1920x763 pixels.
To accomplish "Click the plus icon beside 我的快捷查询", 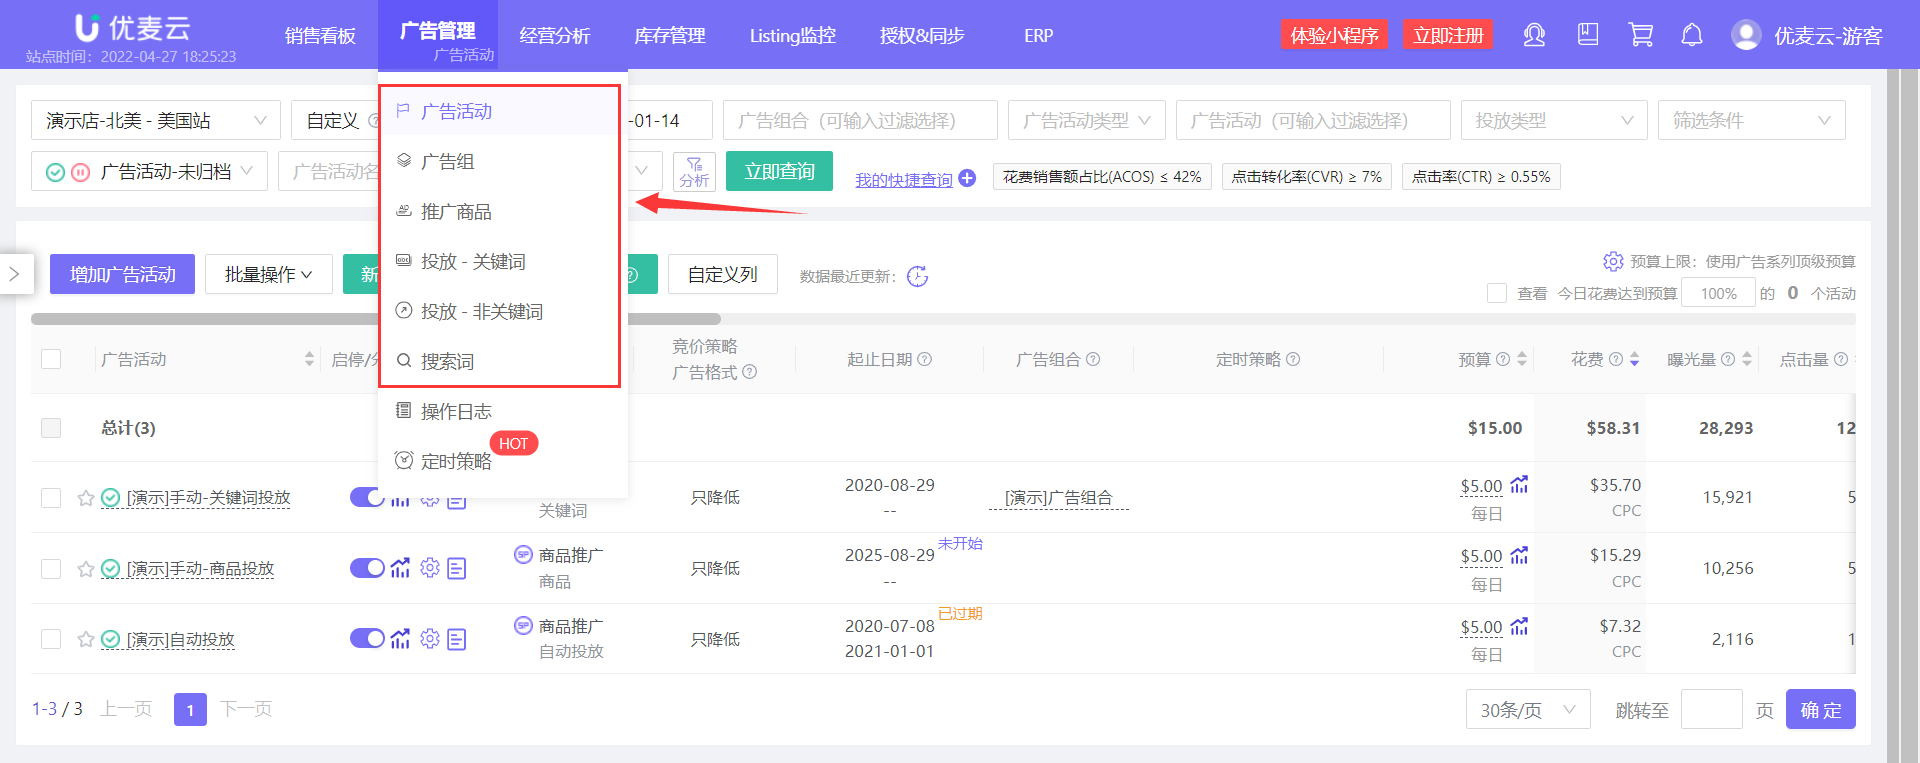I will [967, 178].
